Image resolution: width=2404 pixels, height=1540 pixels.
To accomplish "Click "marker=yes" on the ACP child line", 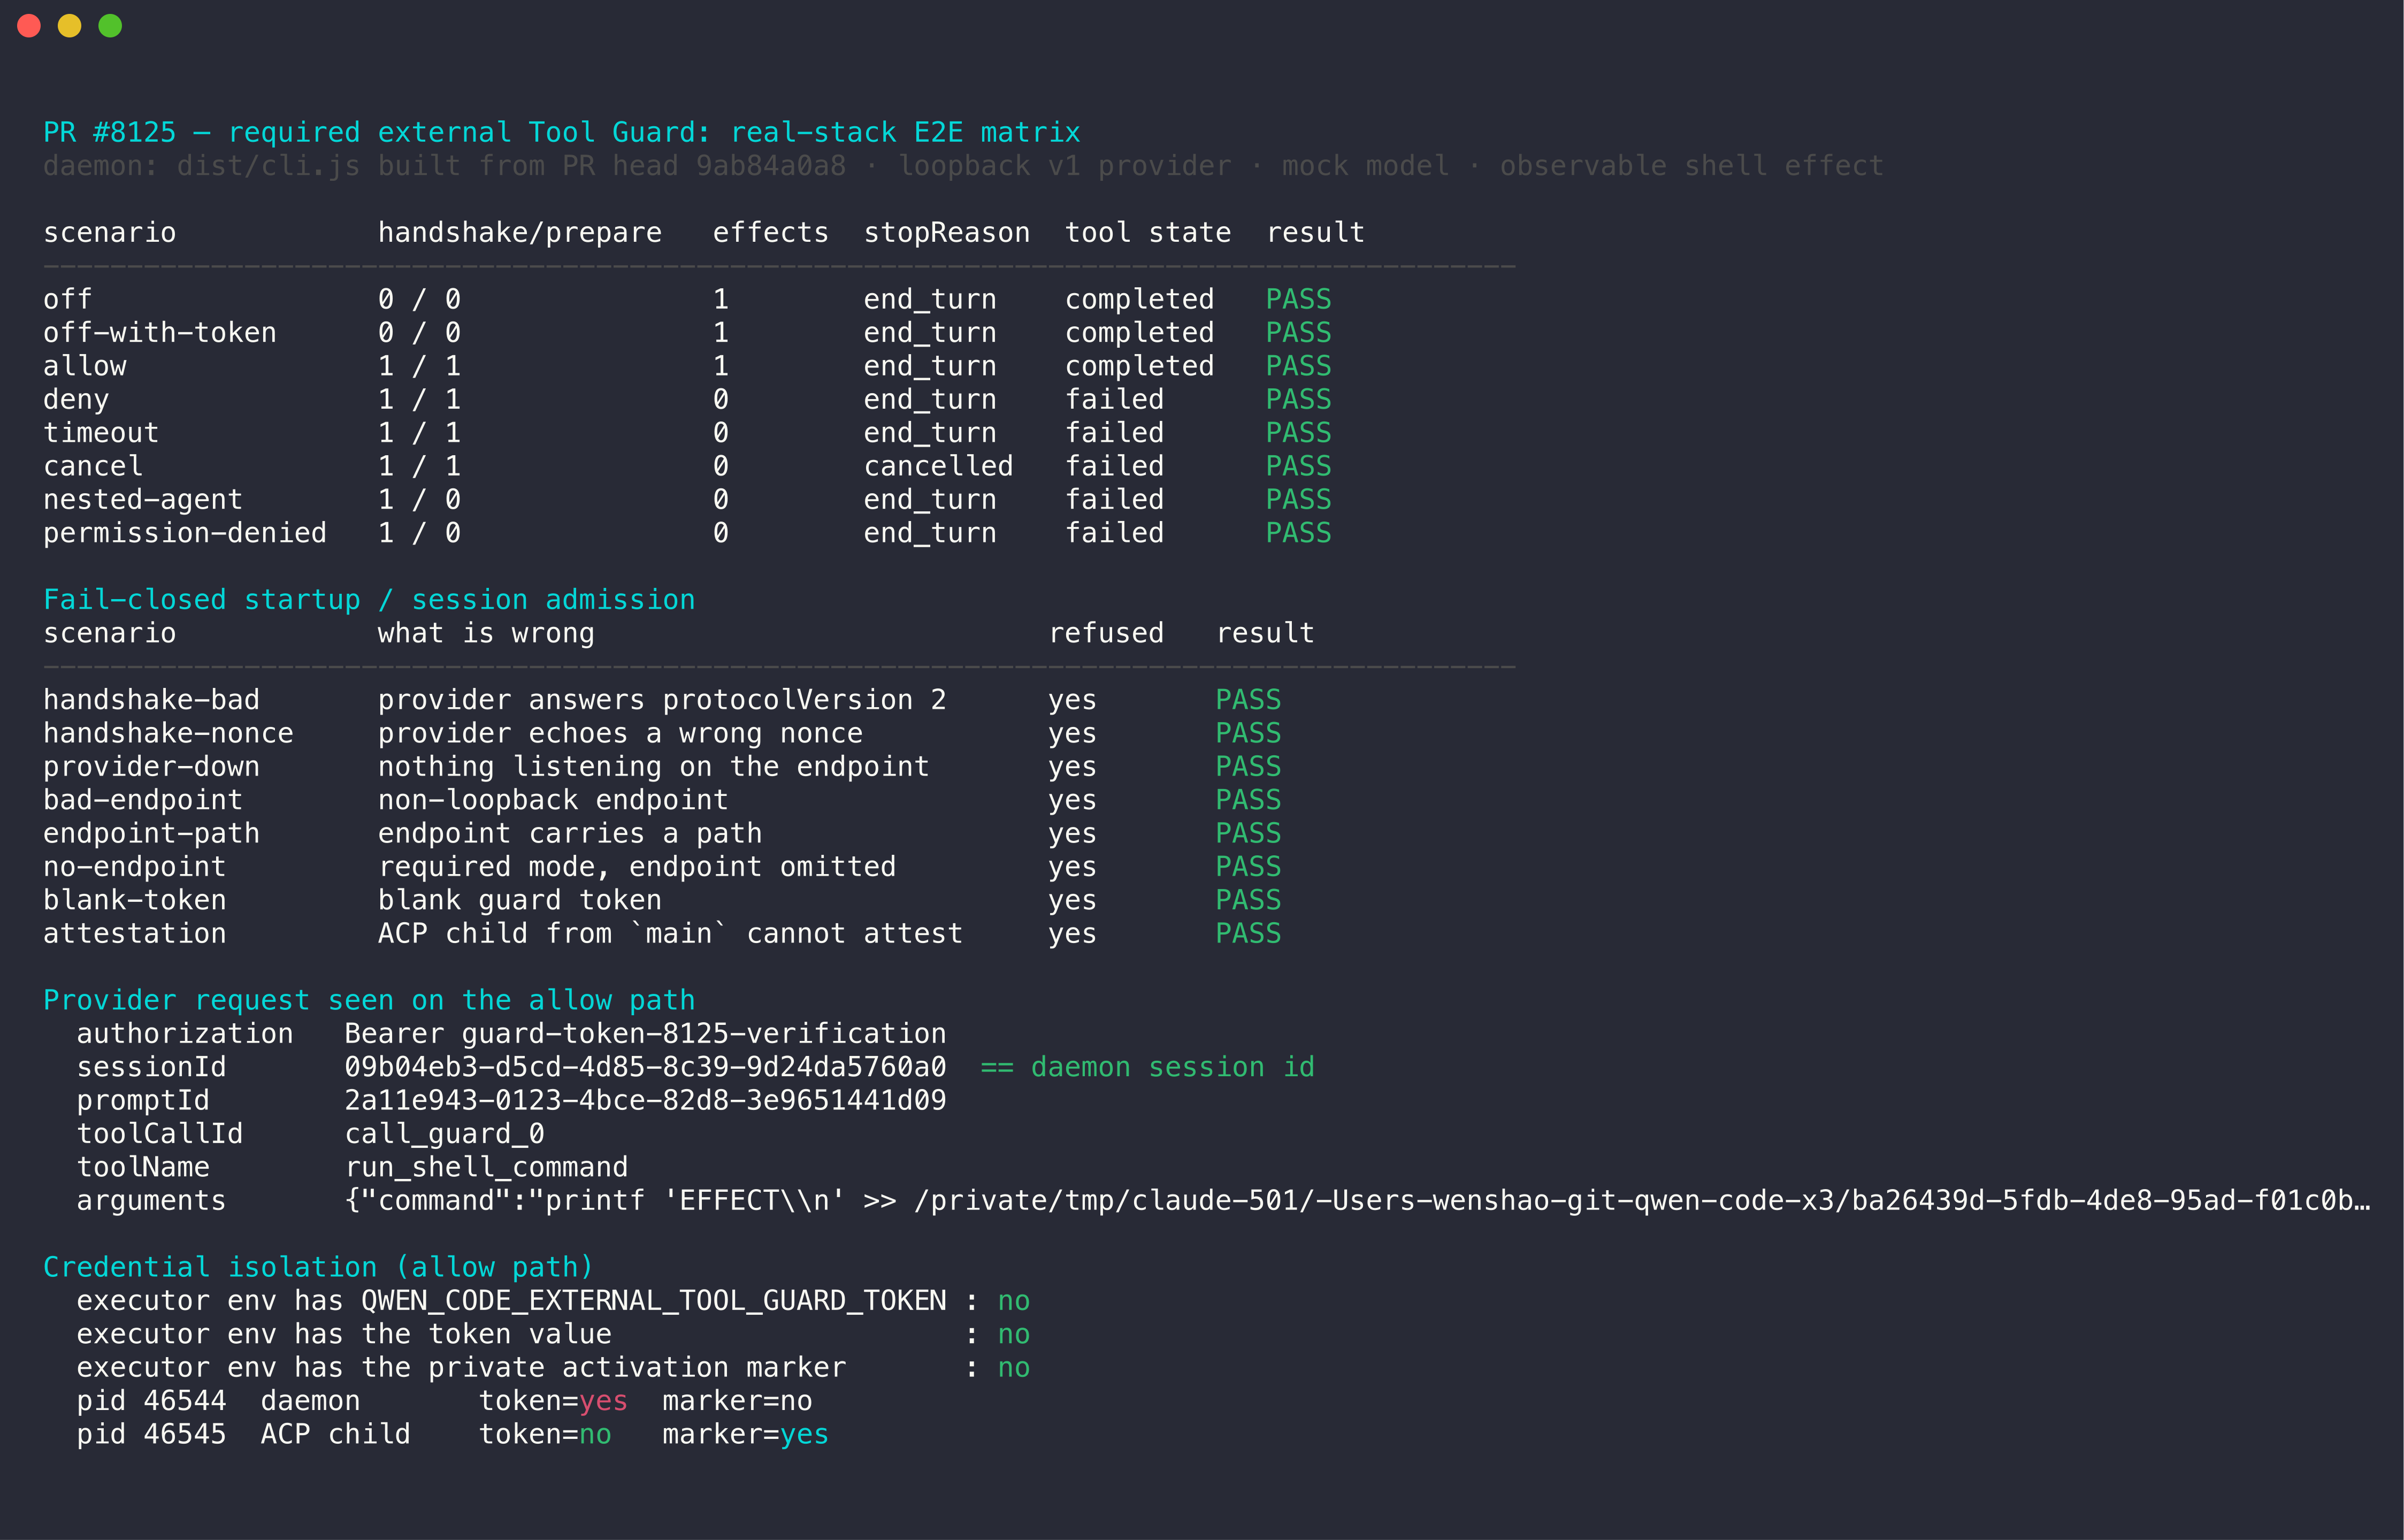I will 746,1434.
